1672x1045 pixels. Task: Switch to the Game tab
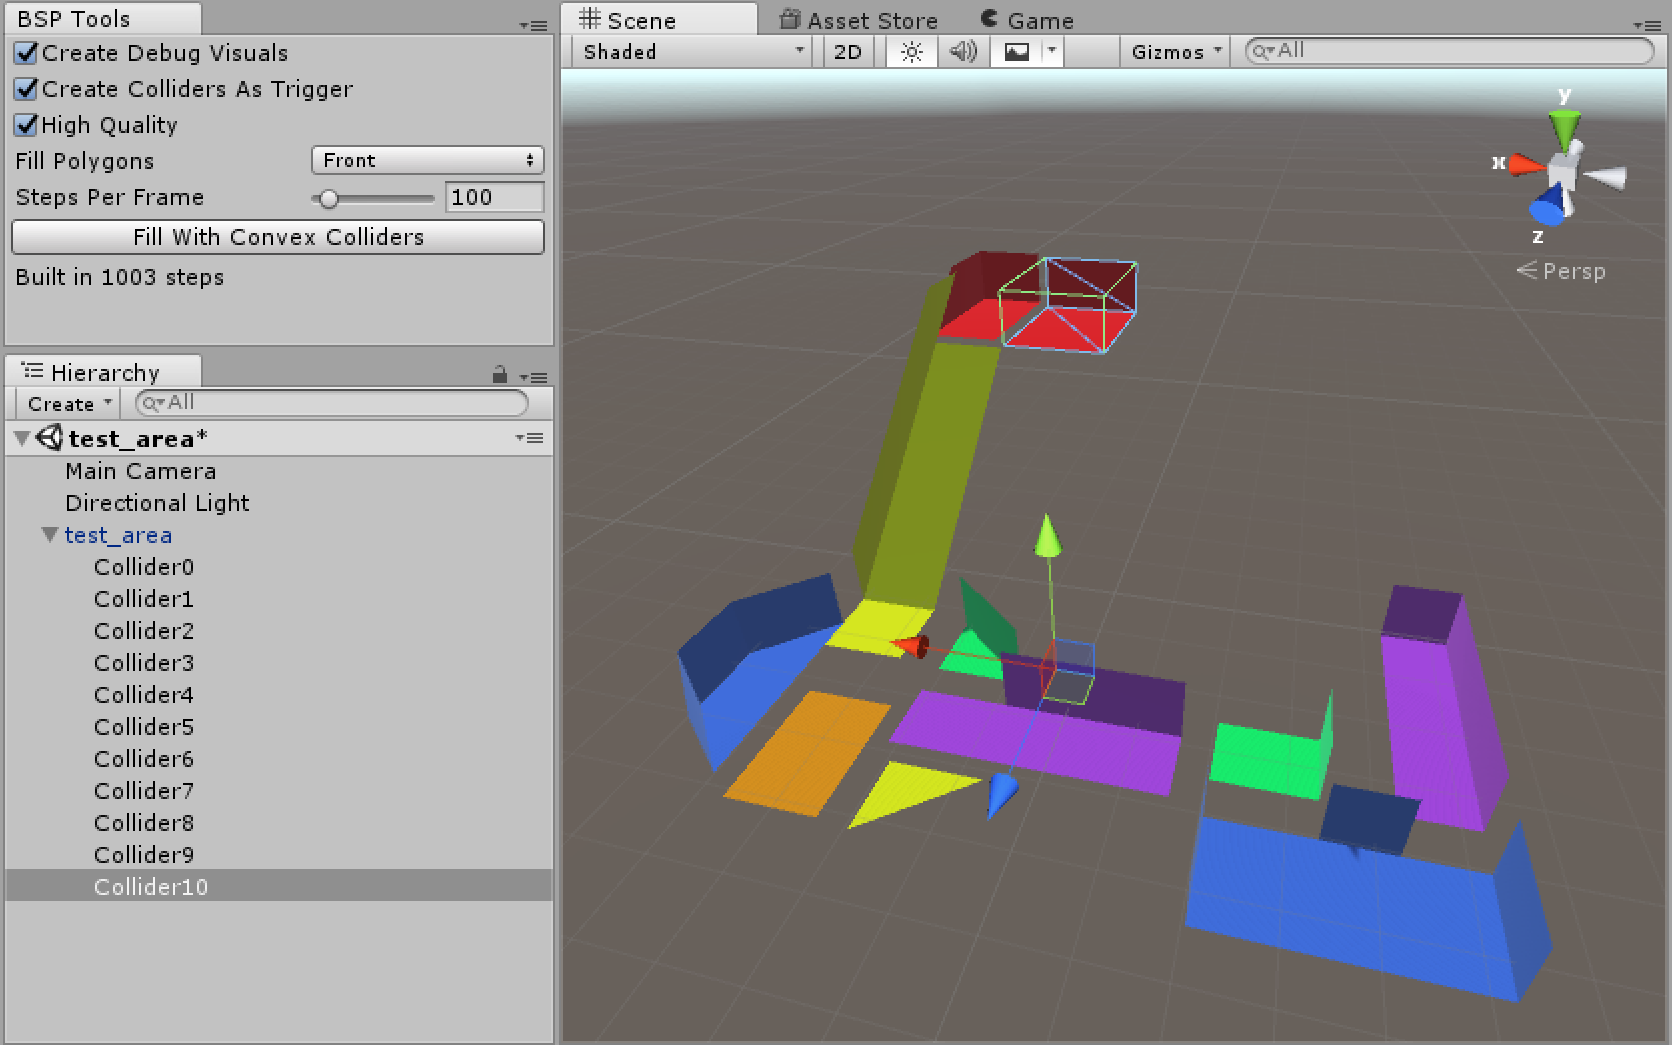1028,20
